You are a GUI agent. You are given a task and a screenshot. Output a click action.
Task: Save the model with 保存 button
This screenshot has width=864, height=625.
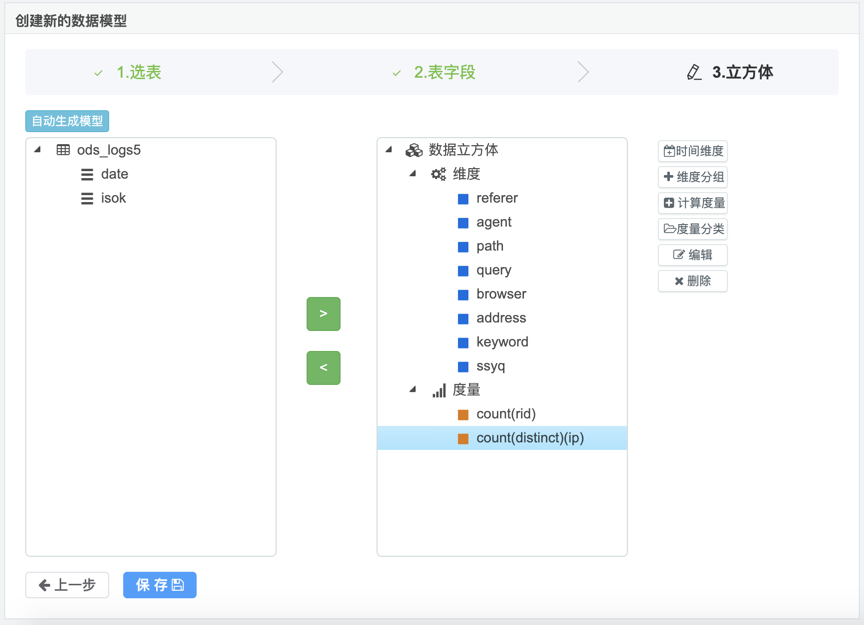point(160,585)
